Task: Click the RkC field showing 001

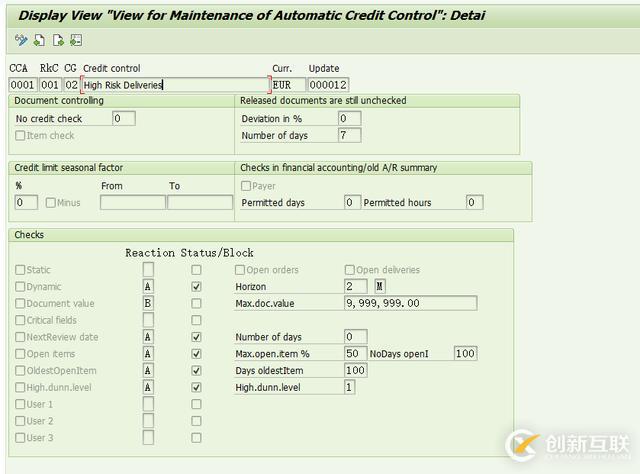Action: click(x=51, y=85)
